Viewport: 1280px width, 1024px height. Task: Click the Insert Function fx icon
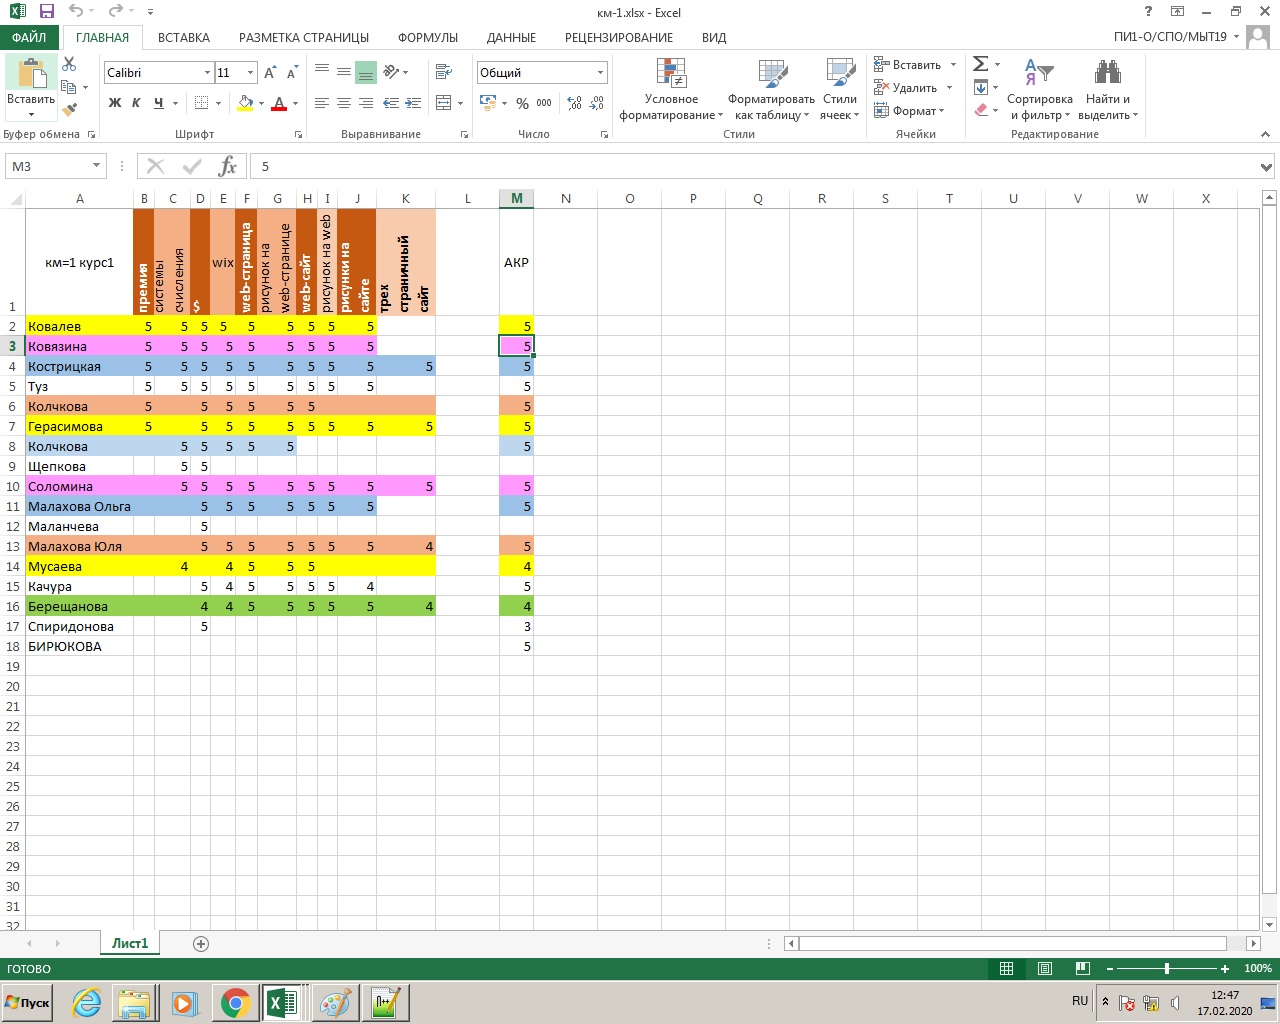pos(228,166)
